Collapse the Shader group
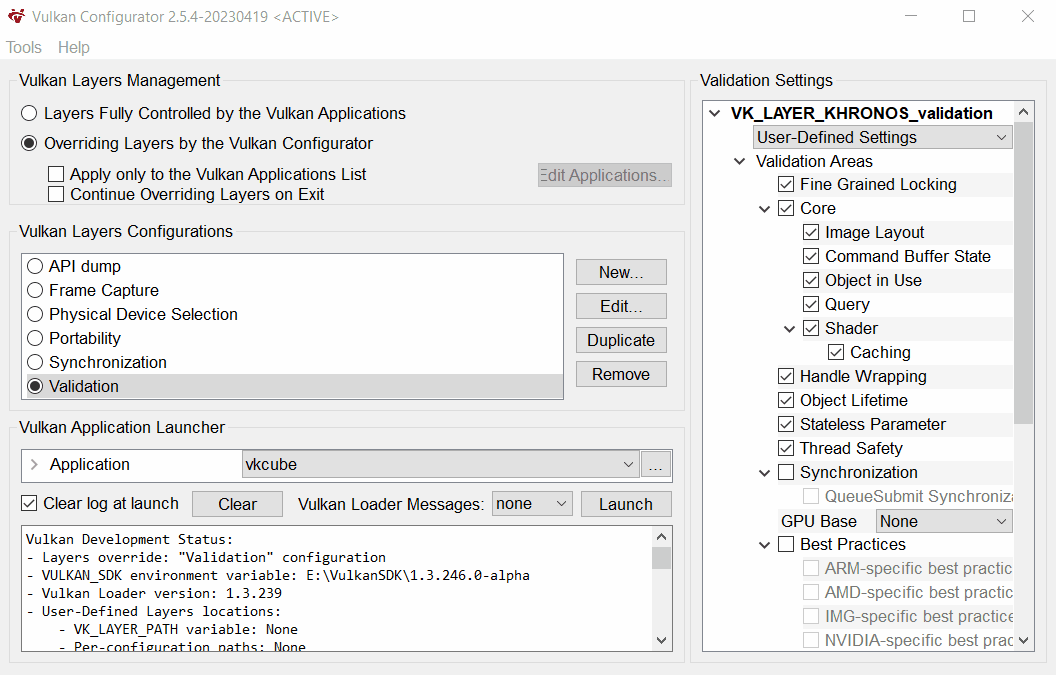The image size is (1056, 675). 789,329
